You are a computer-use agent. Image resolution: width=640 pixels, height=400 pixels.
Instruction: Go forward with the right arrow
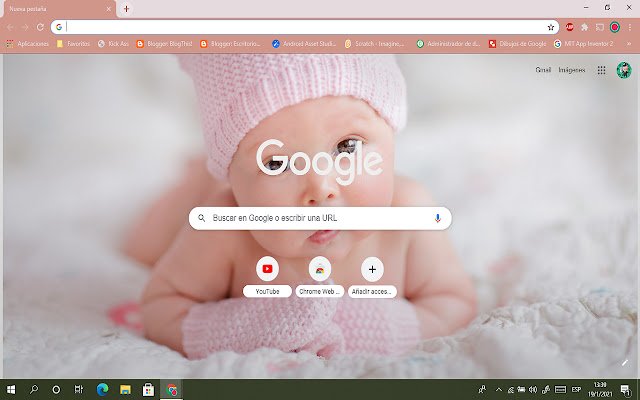[x=25, y=27]
